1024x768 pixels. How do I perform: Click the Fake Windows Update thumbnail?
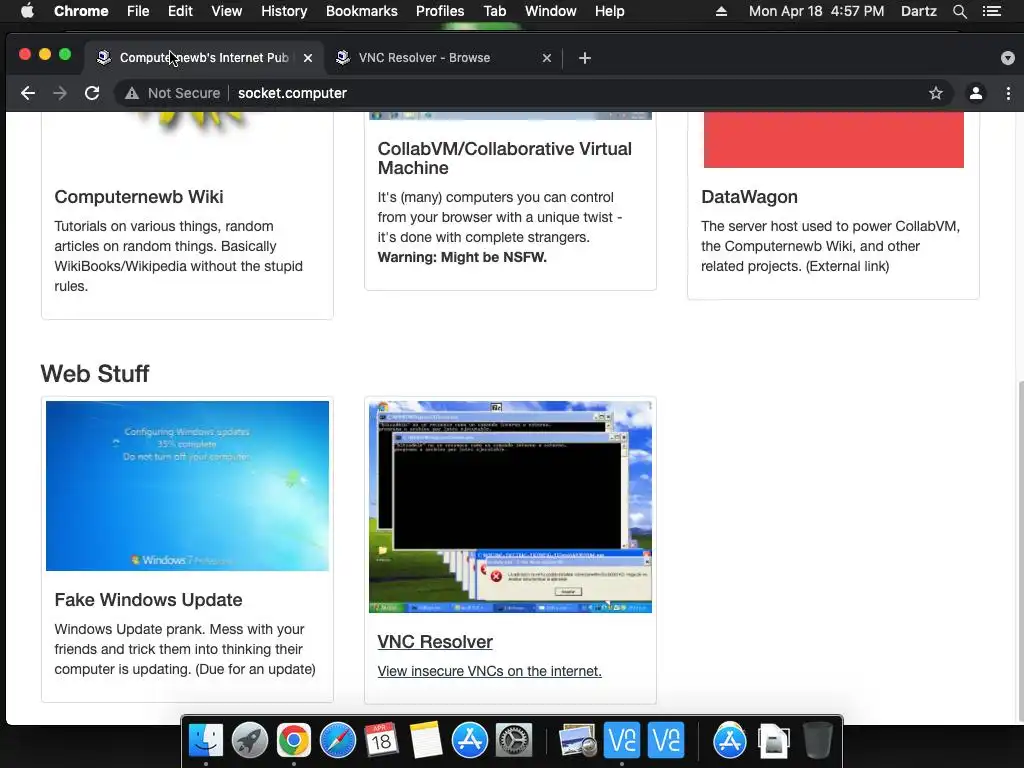click(x=187, y=486)
